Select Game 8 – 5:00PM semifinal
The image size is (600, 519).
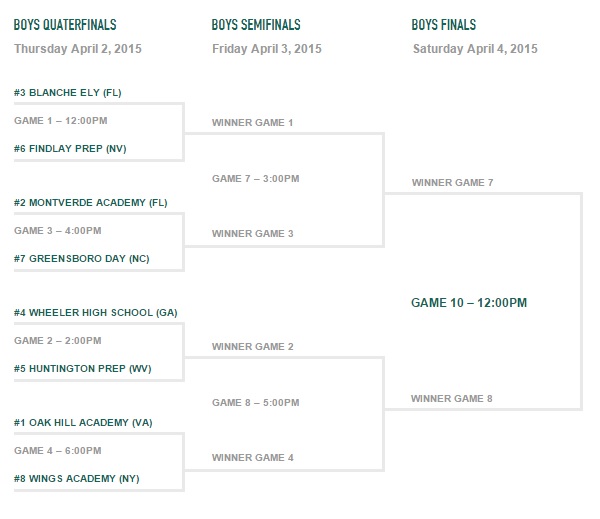256,403
